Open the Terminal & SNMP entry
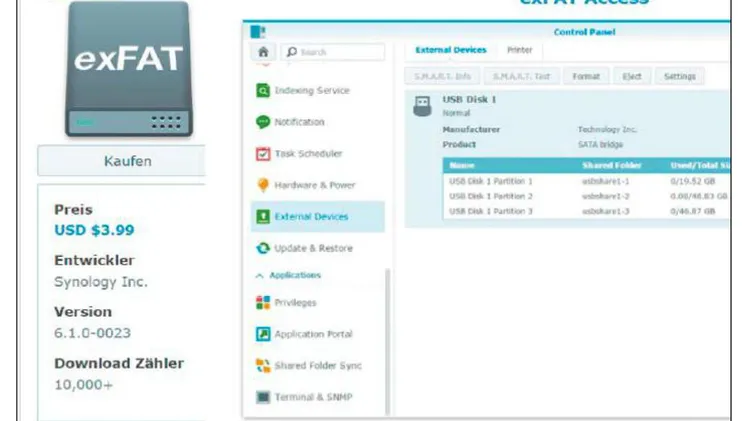The image size is (750, 421). (x=313, y=397)
